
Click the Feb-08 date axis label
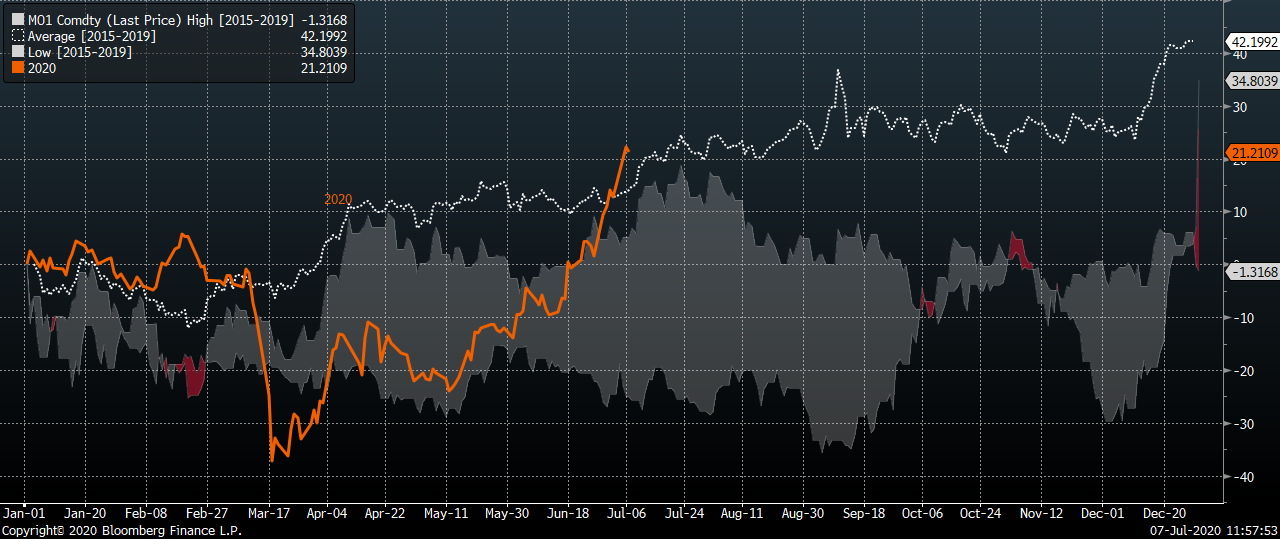[x=148, y=512]
